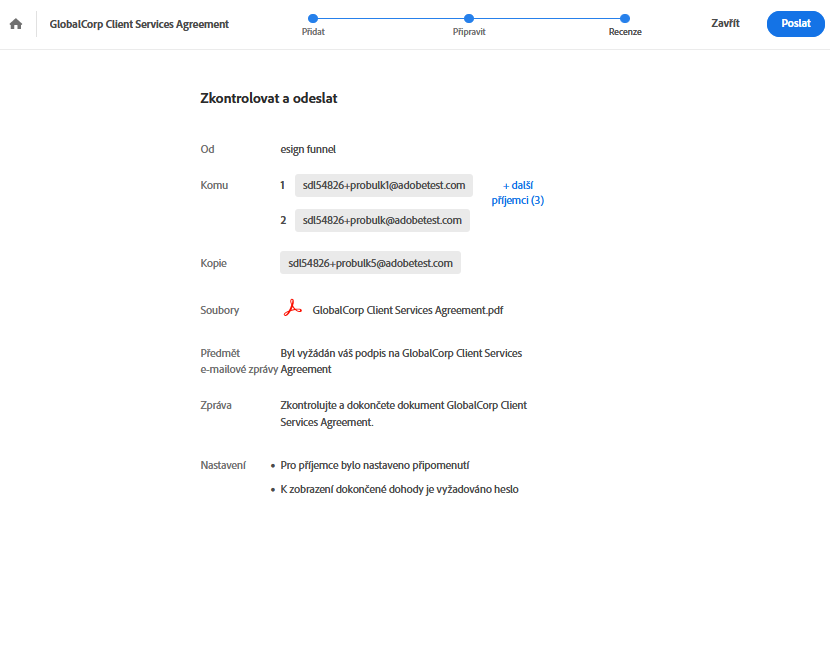The image size is (830, 657).
Task: Click the Soubory label
Action: tap(220, 310)
